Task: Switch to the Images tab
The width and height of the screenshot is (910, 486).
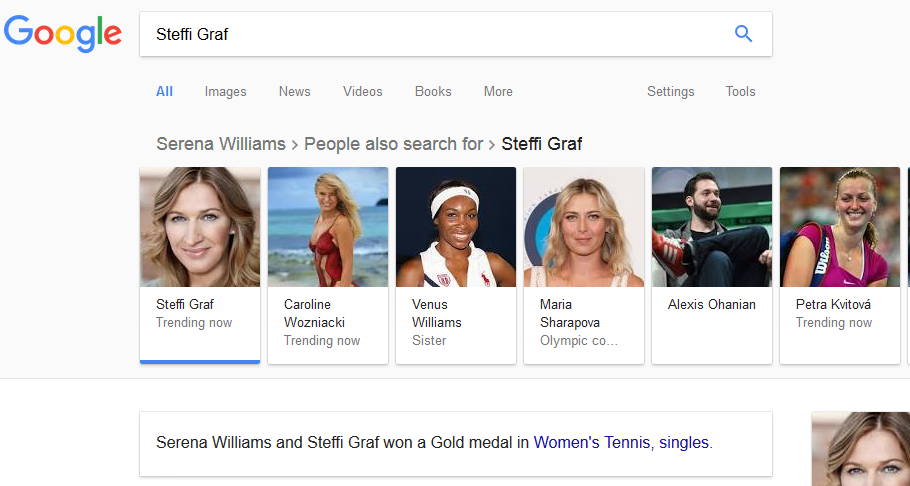Action: point(225,91)
